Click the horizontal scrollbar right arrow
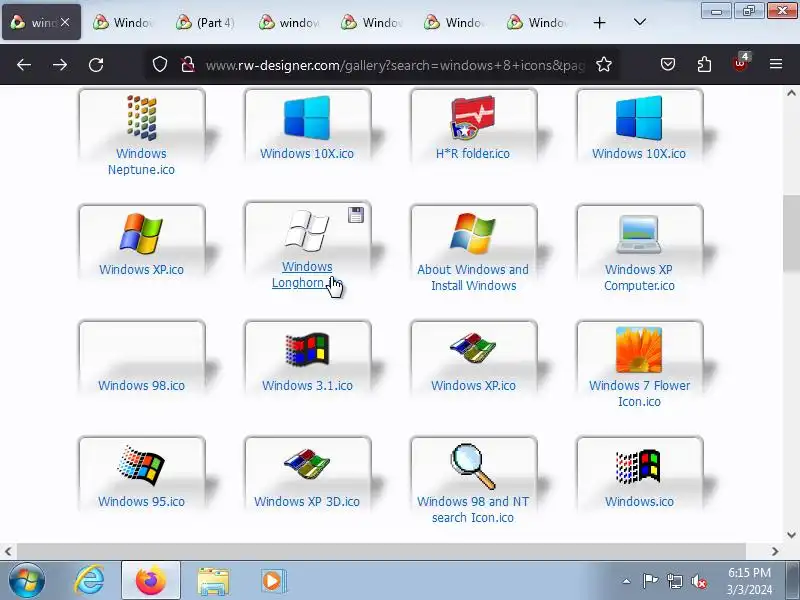The image size is (800, 600). (x=775, y=551)
